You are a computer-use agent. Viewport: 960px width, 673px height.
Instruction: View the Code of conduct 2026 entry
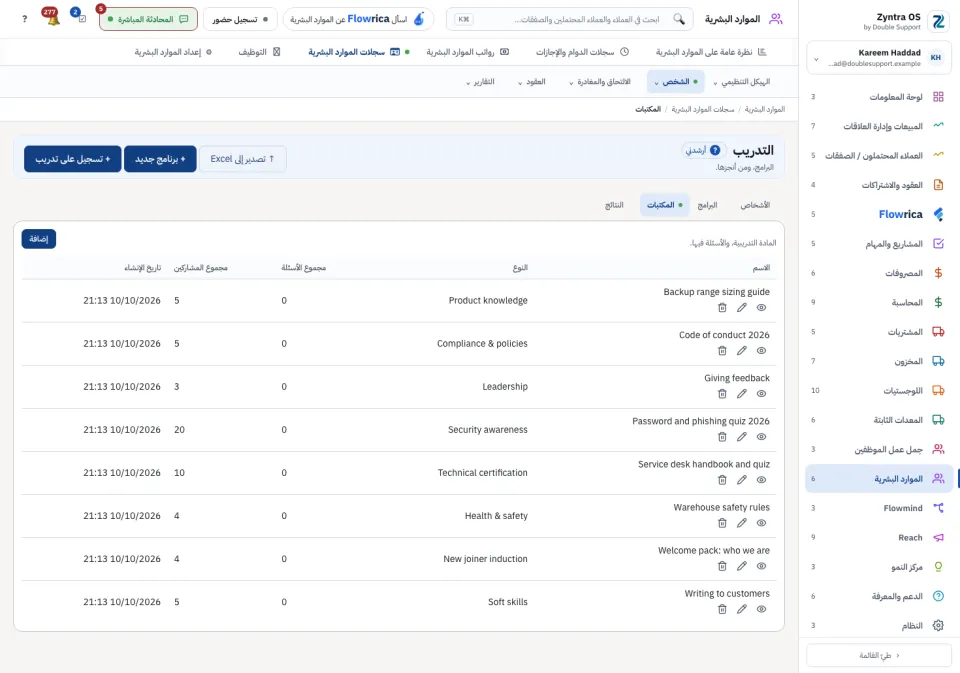[762, 350]
